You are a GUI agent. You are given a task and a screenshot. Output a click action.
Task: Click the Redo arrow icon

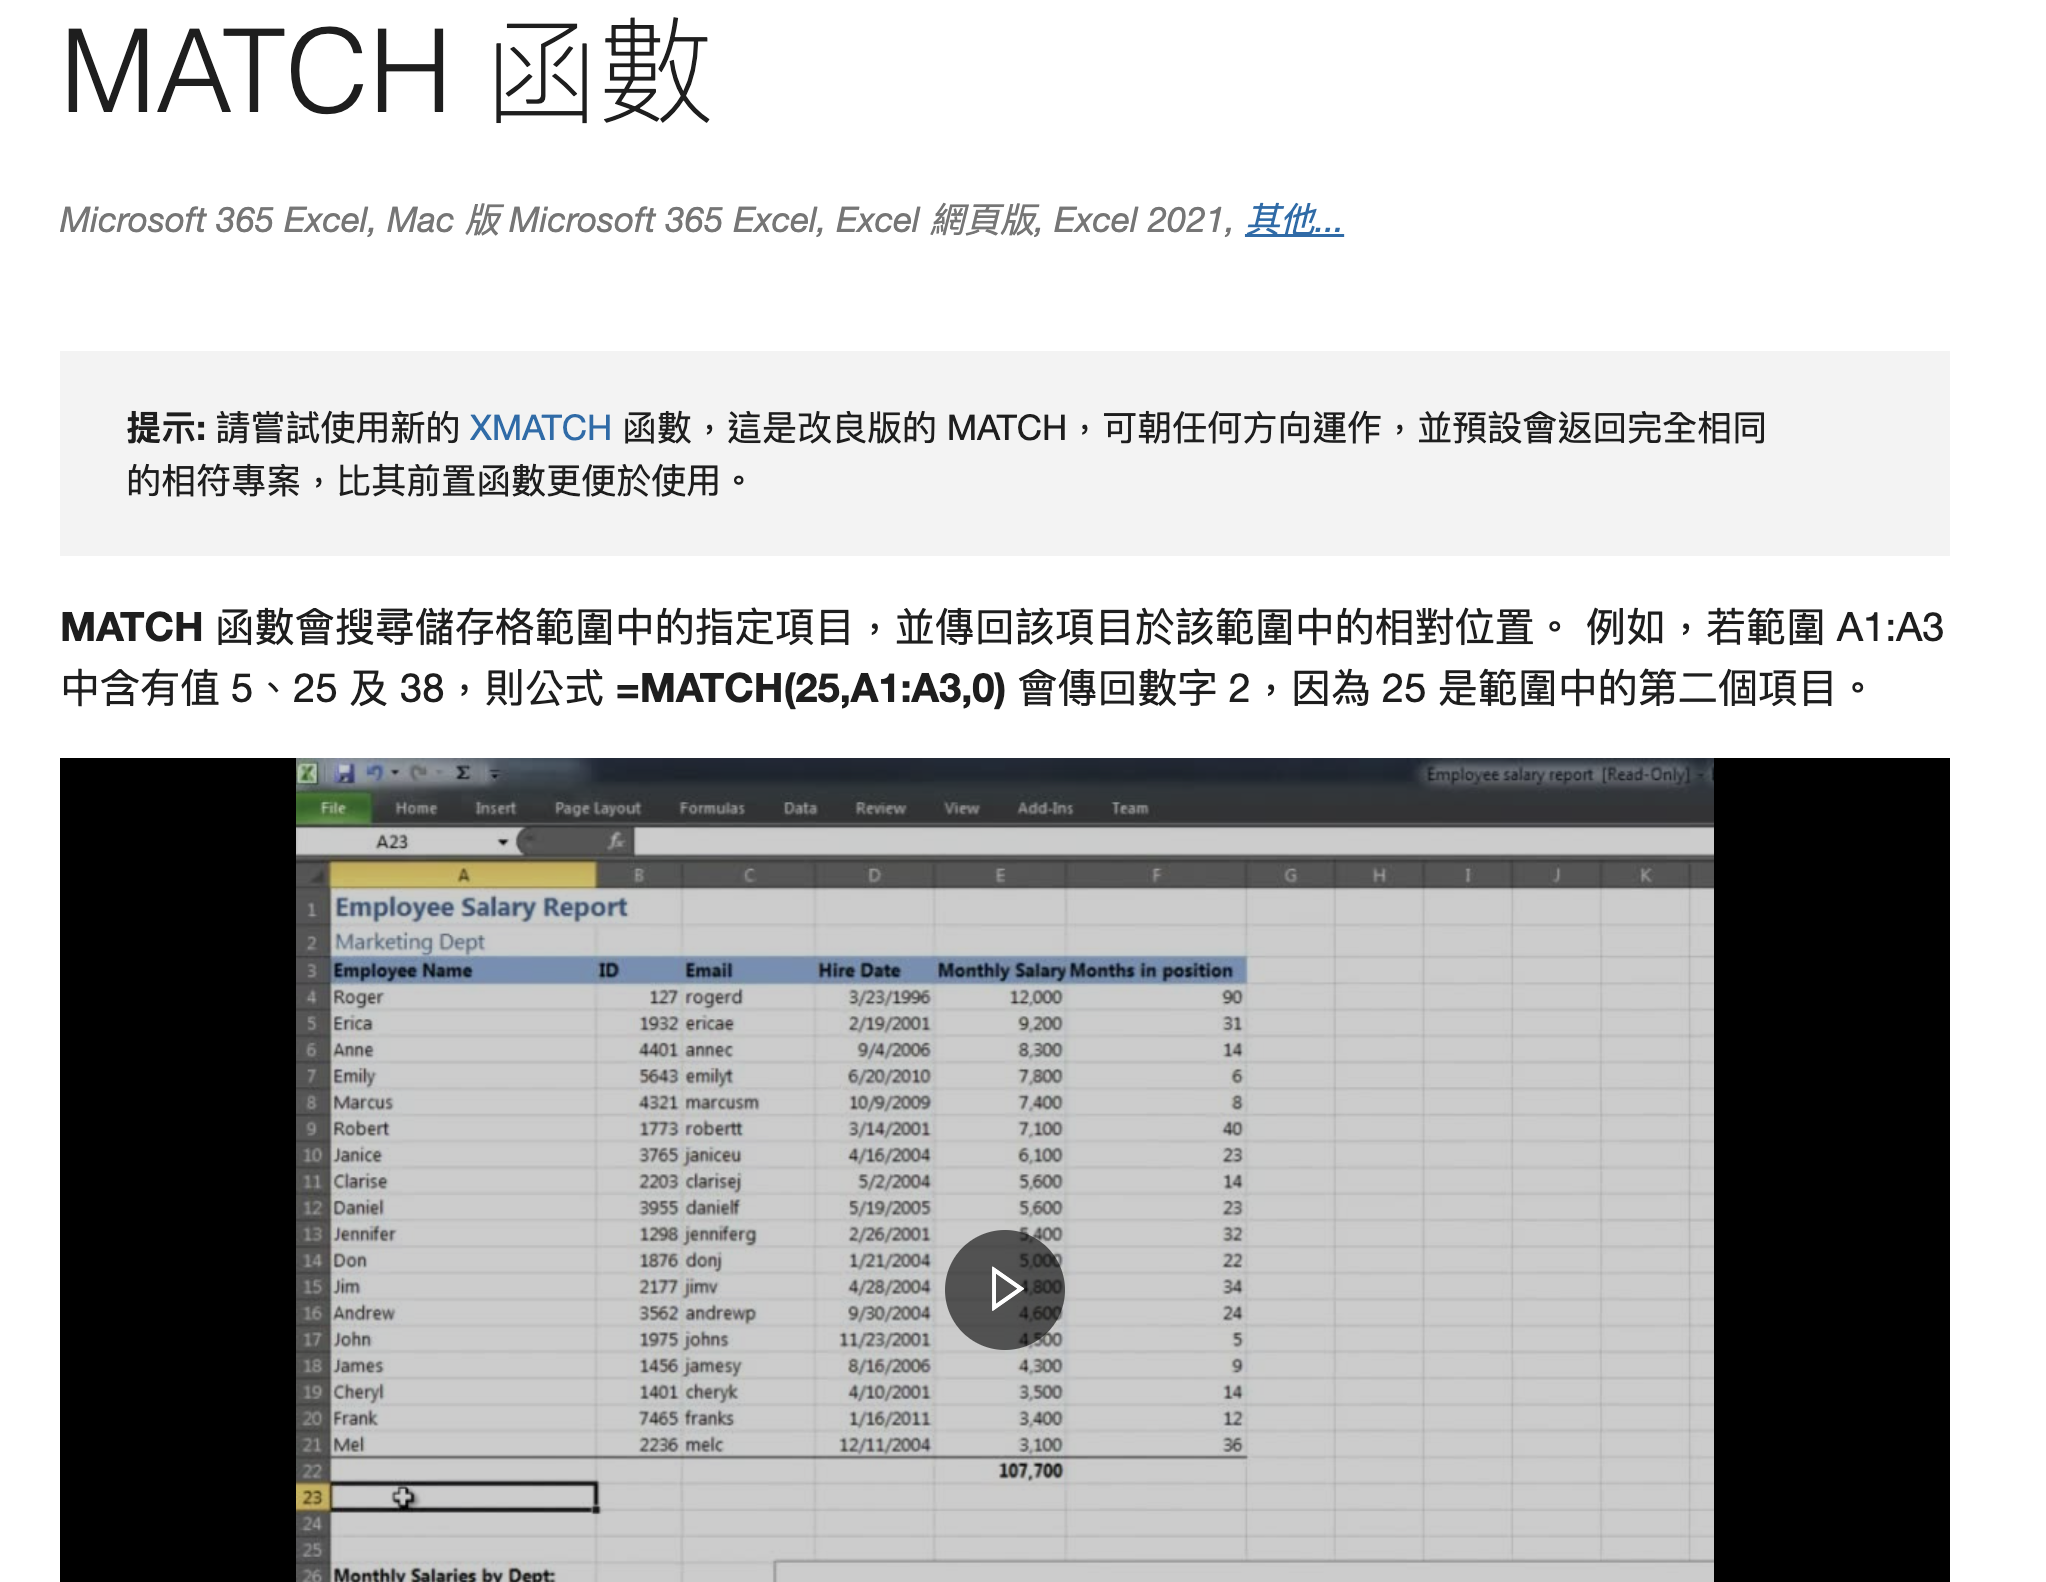click(419, 773)
